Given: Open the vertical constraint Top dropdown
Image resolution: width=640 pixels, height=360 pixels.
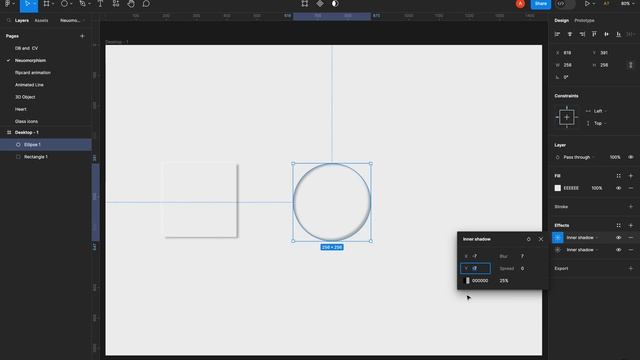Looking at the screenshot, I should click(x=596, y=123).
